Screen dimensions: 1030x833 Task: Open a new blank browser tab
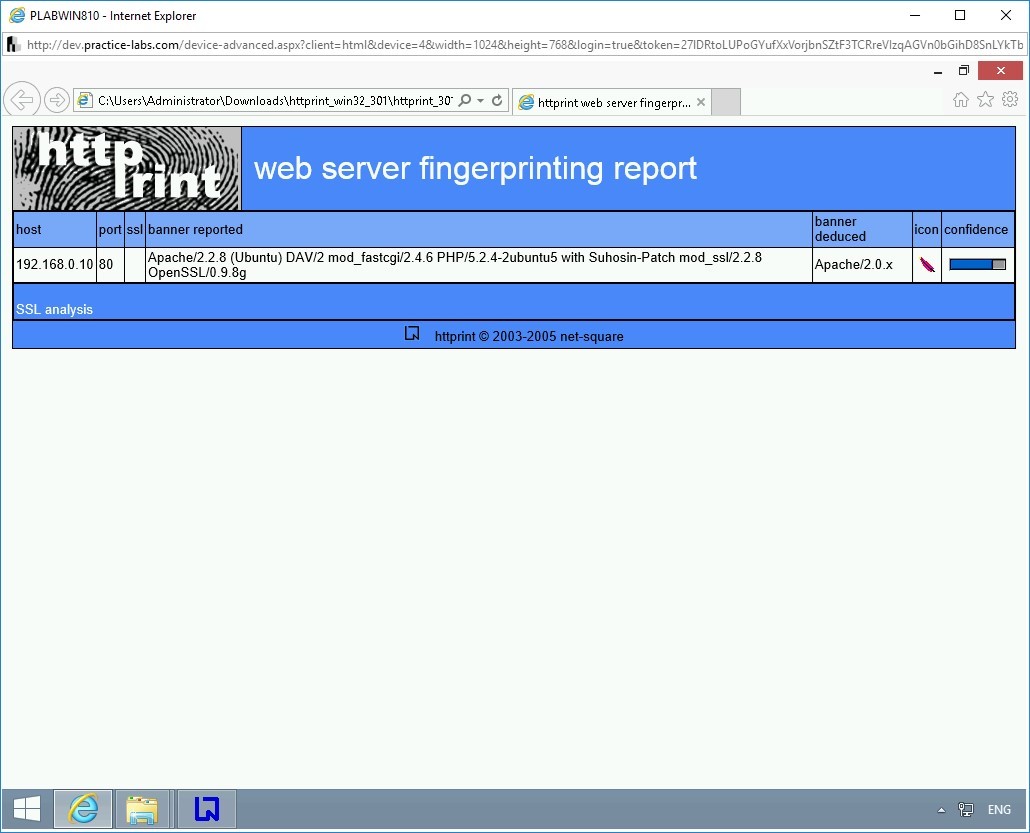[x=726, y=102]
